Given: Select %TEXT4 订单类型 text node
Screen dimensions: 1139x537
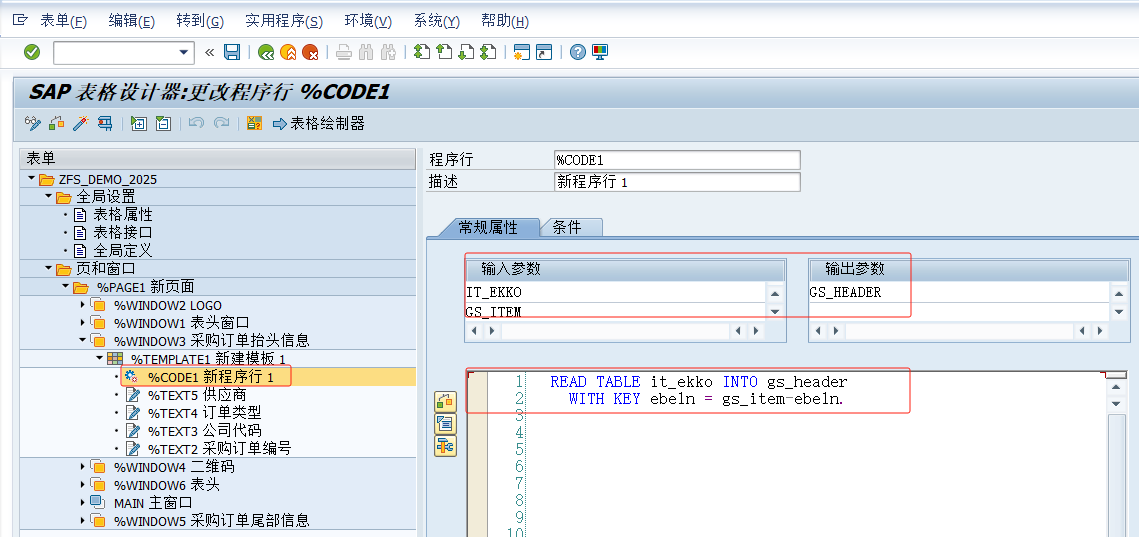Looking at the screenshot, I should coord(205,413).
